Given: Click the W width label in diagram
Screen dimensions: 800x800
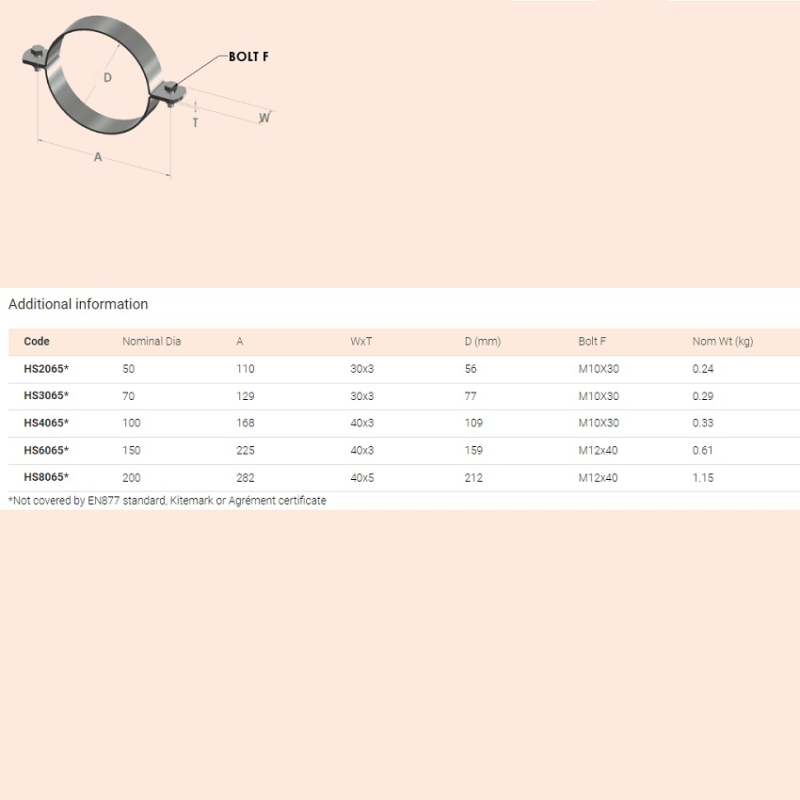Looking at the screenshot, I should 264,118.
